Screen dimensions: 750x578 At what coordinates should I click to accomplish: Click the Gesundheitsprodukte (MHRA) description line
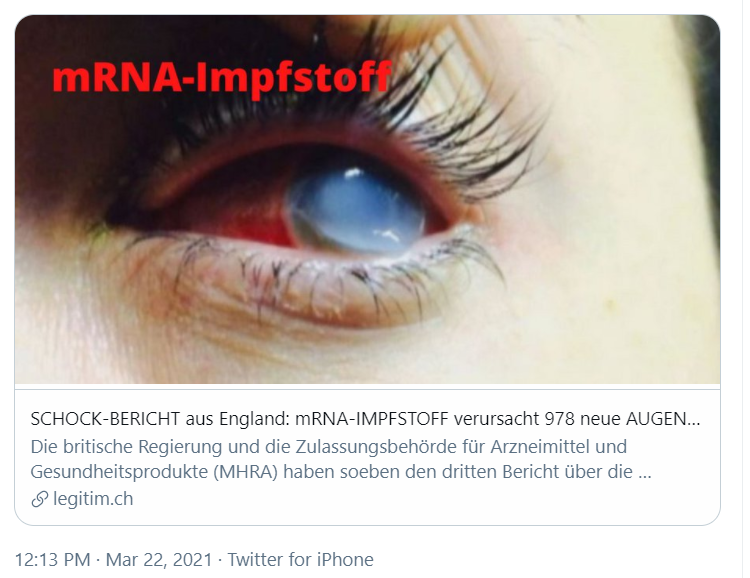(341, 472)
